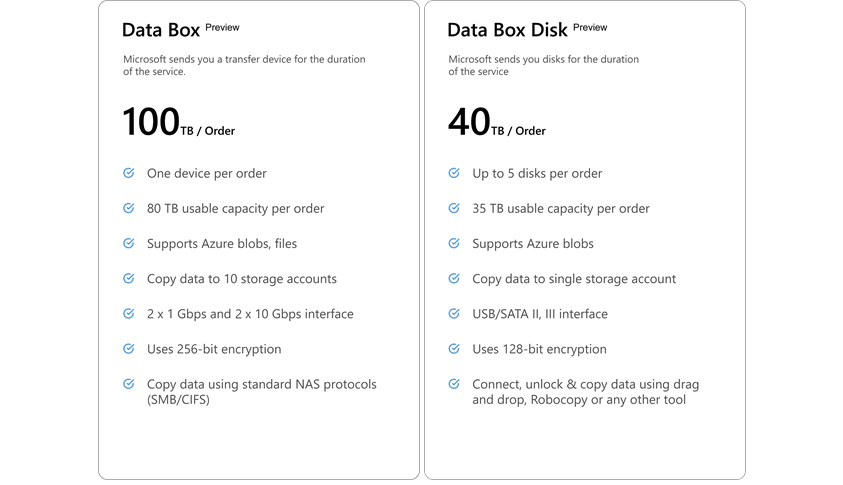Click Preview label next to Data Box Disk

click(x=590, y=27)
